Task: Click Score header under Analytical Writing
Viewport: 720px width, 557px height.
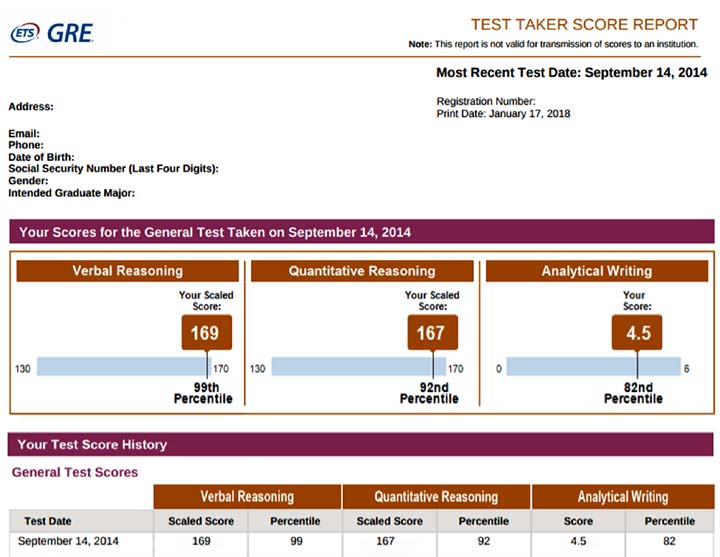Action: click(x=579, y=521)
